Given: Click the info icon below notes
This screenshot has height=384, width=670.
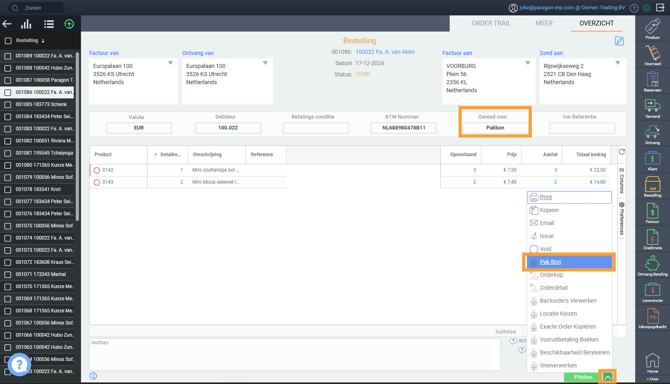Looking at the screenshot, I should click(93, 376).
